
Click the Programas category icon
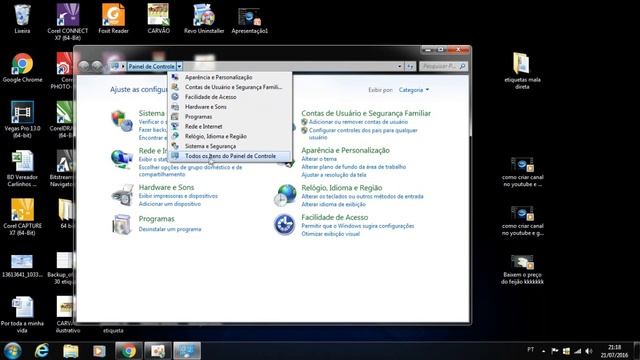122,224
